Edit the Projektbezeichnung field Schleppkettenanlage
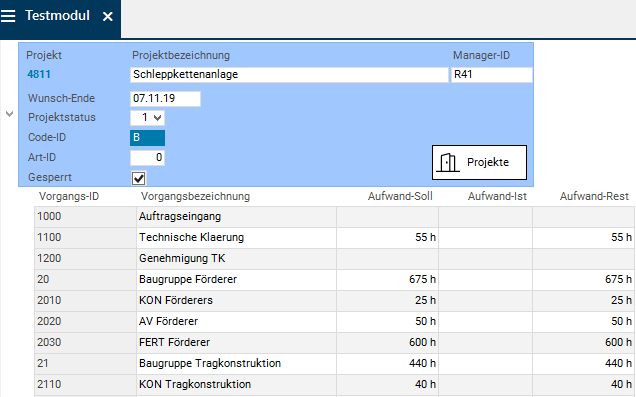Image resolution: width=636 pixels, height=397 pixels. [289, 75]
